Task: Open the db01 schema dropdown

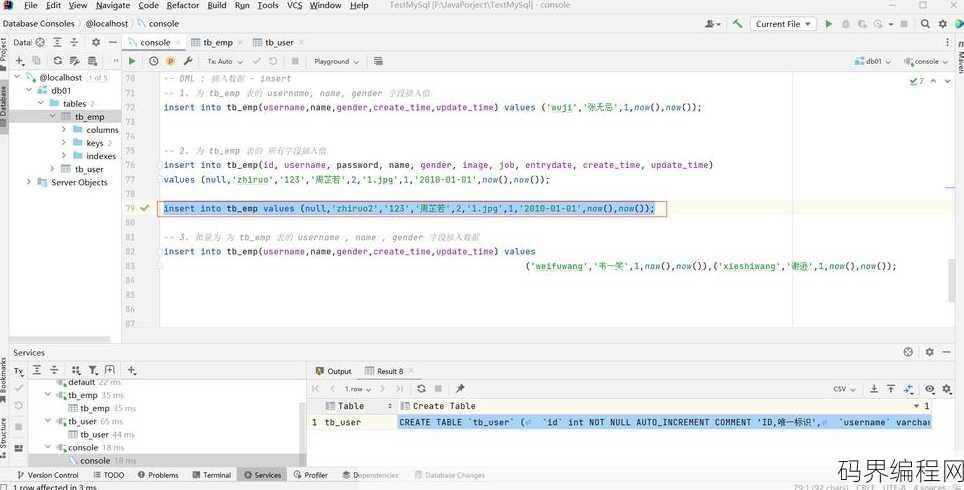Action: (x=872, y=61)
